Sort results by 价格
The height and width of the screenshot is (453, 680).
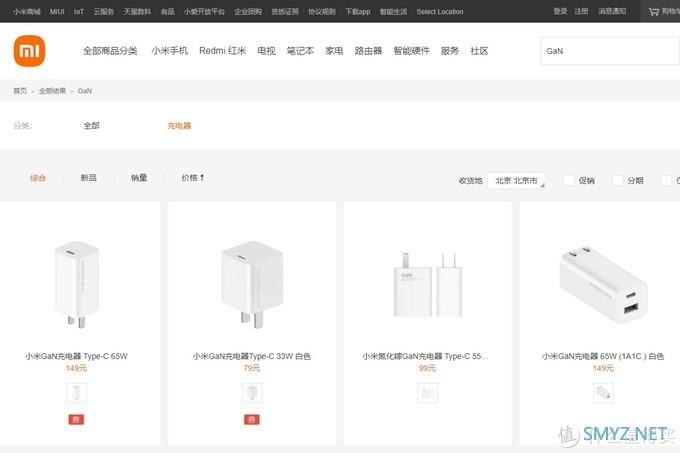[x=193, y=178]
